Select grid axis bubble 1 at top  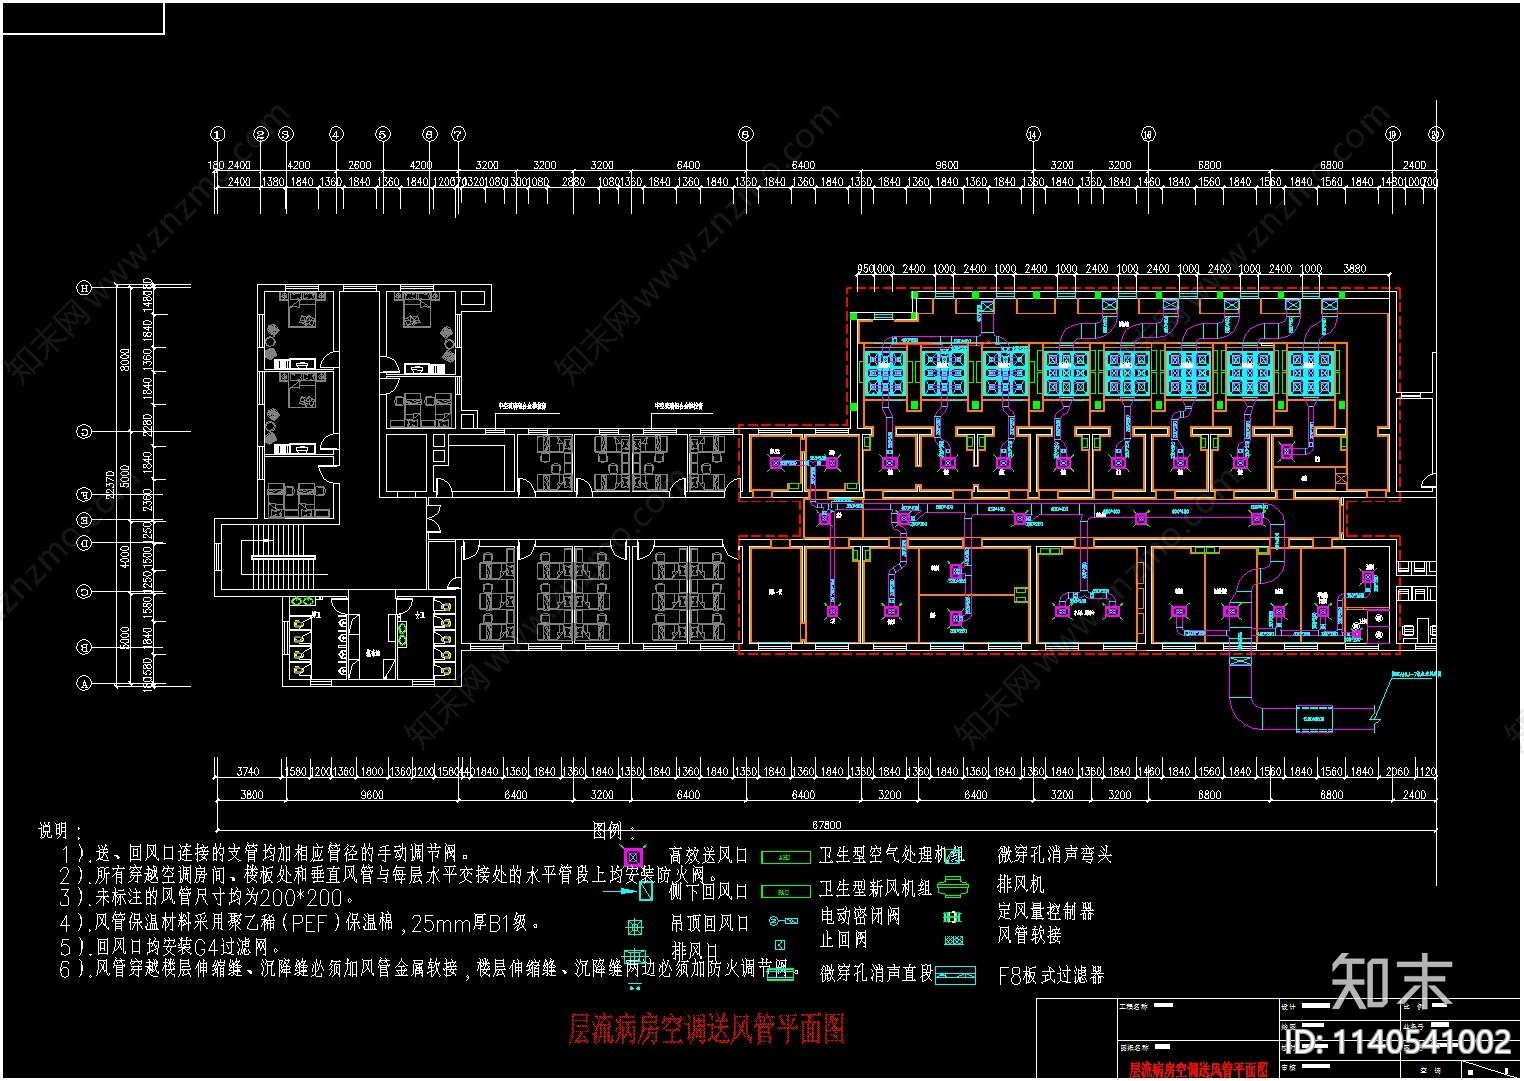coord(217,134)
